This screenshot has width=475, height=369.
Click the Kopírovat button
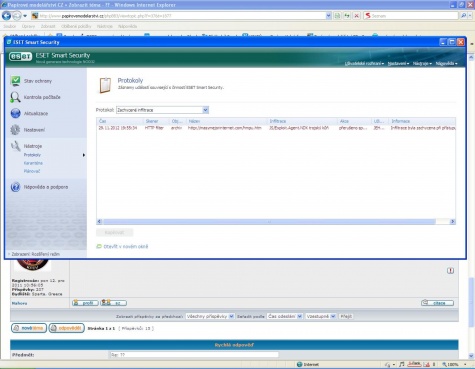click(114, 232)
